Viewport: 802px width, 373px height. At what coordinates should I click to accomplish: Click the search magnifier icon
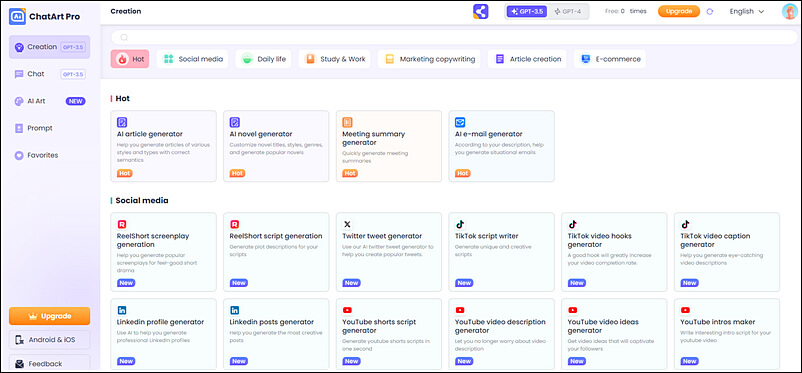(124, 37)
